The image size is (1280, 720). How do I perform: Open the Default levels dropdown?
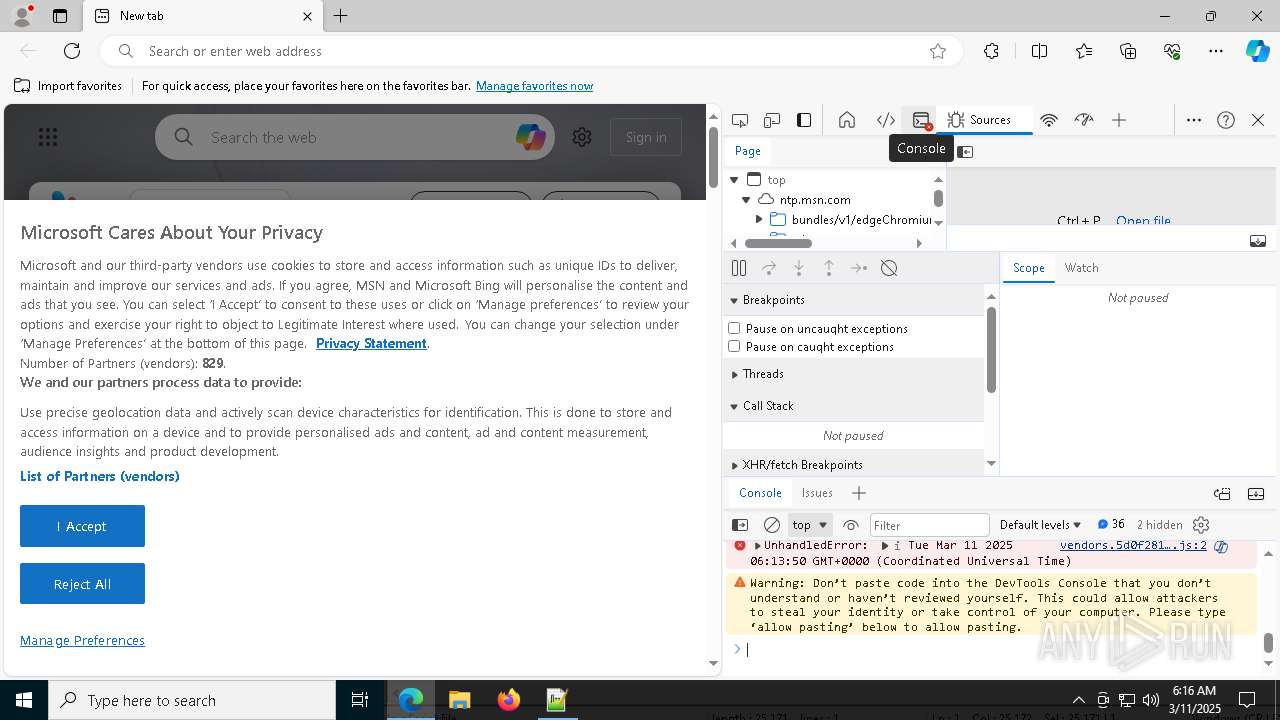pos(1040,525)
